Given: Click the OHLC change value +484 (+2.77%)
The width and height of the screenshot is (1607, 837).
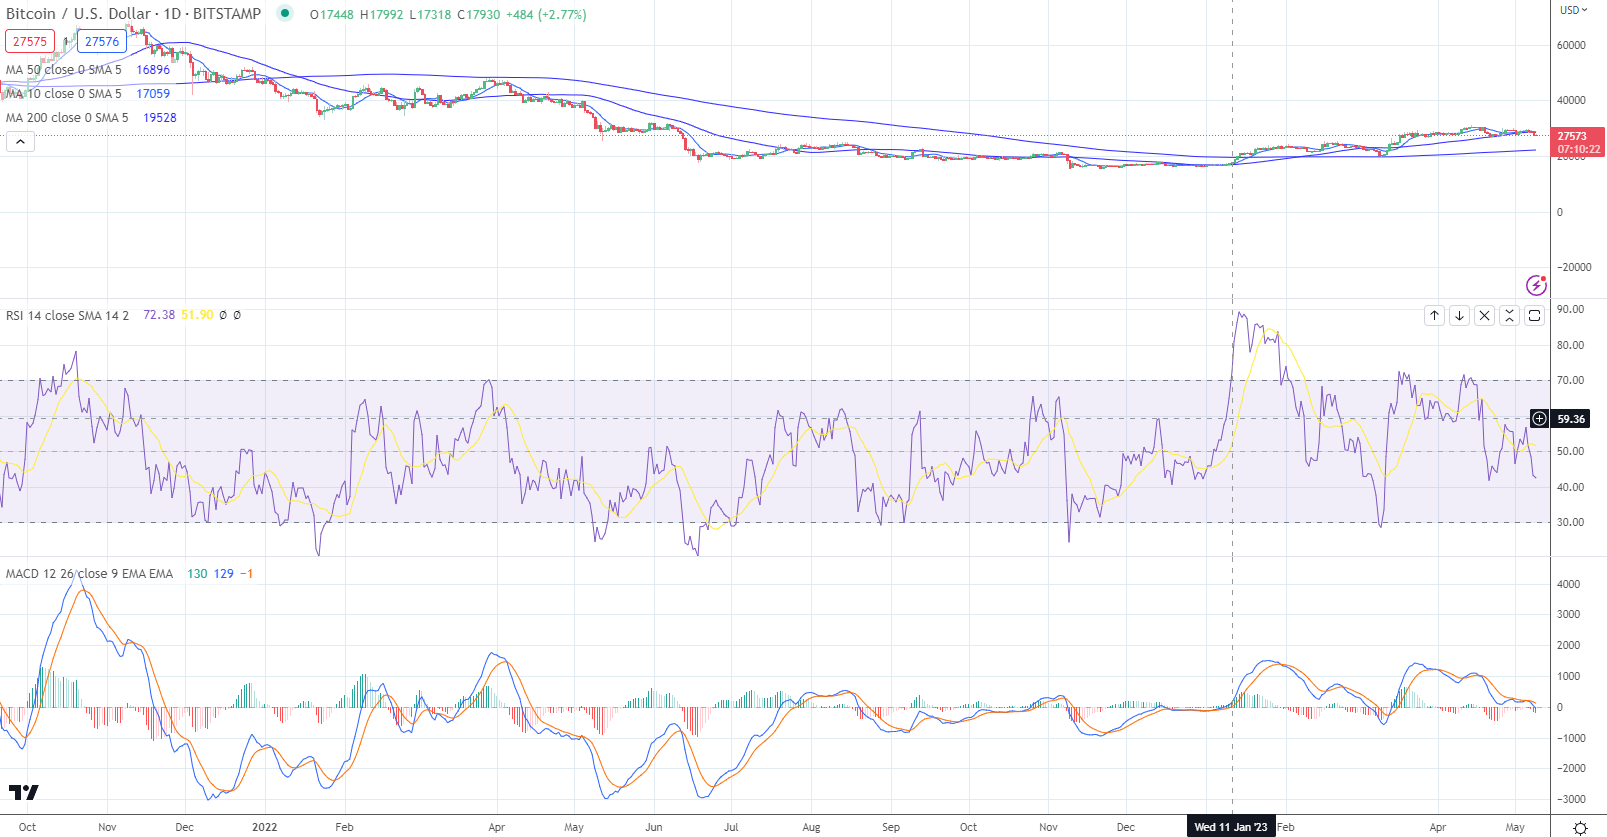Looking at the screenshot, I should tap(545, 15).
